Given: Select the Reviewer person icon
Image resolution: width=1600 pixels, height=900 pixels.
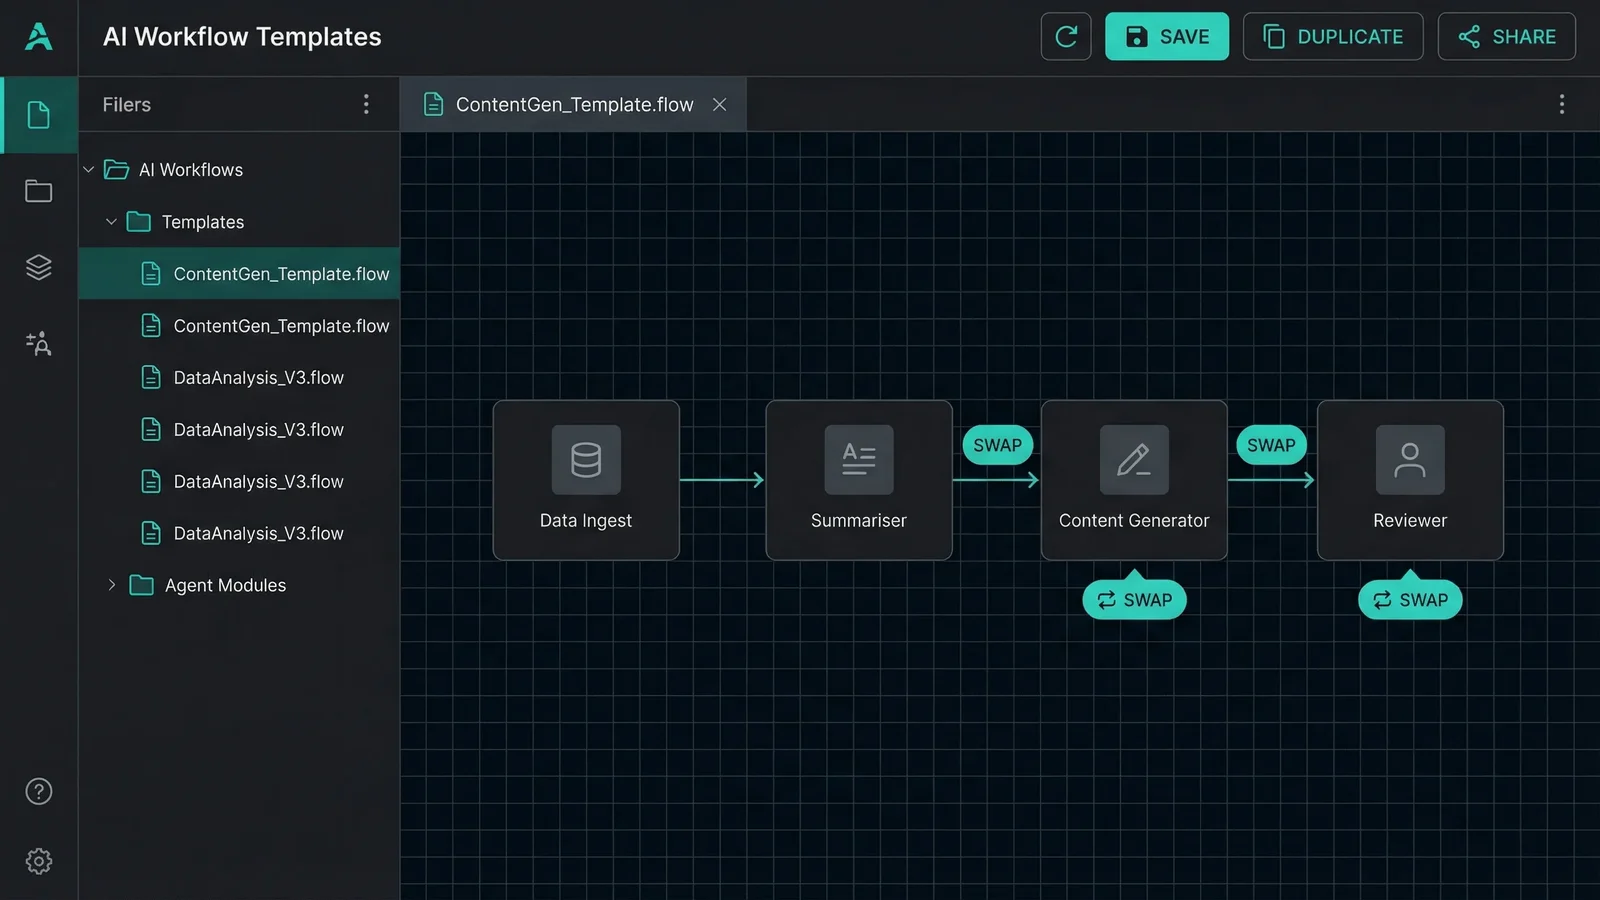Looking at the screenshot, I should (x=1410, y=460).
